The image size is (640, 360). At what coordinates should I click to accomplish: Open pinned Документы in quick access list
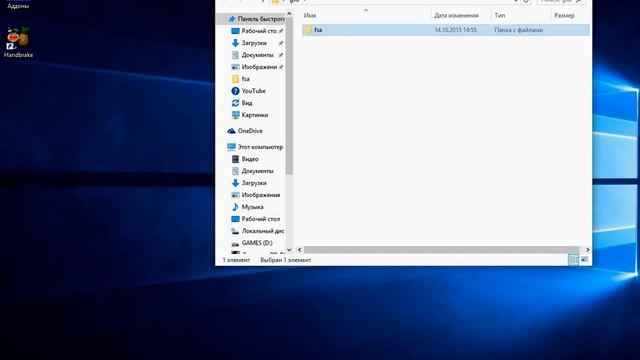257,55
